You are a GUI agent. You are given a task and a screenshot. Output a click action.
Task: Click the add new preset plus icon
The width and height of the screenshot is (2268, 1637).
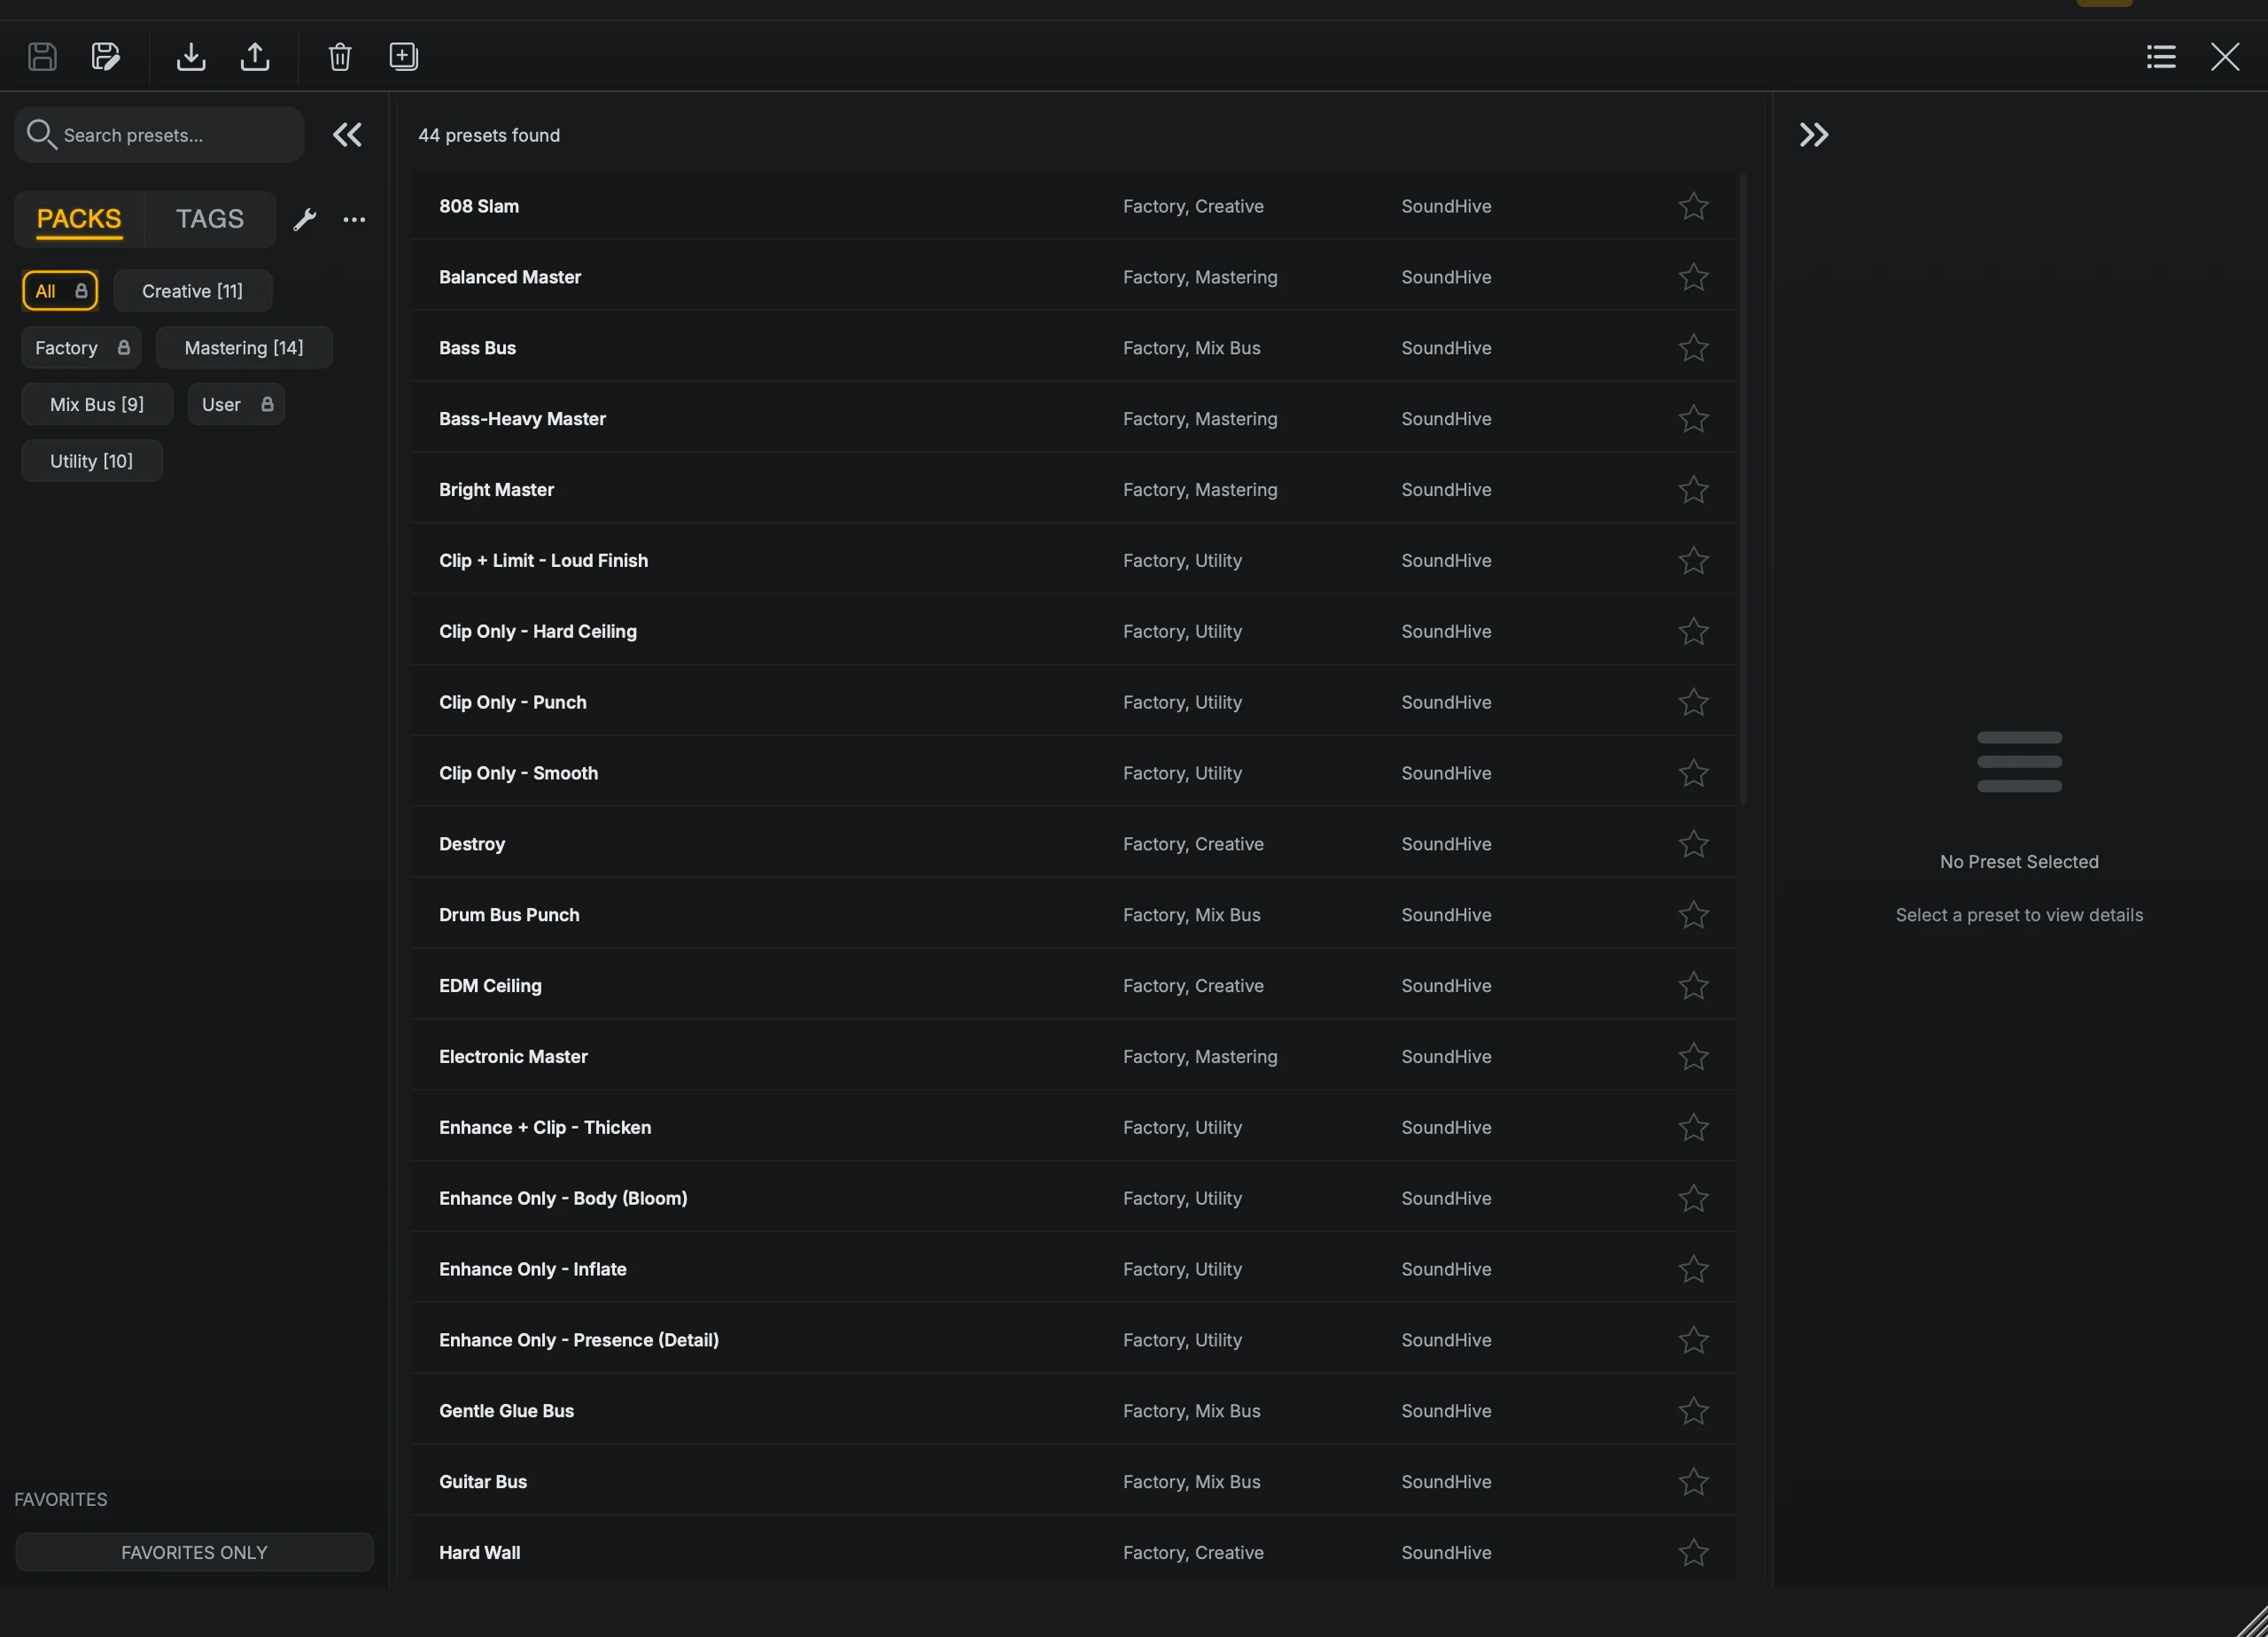[404, 56]
